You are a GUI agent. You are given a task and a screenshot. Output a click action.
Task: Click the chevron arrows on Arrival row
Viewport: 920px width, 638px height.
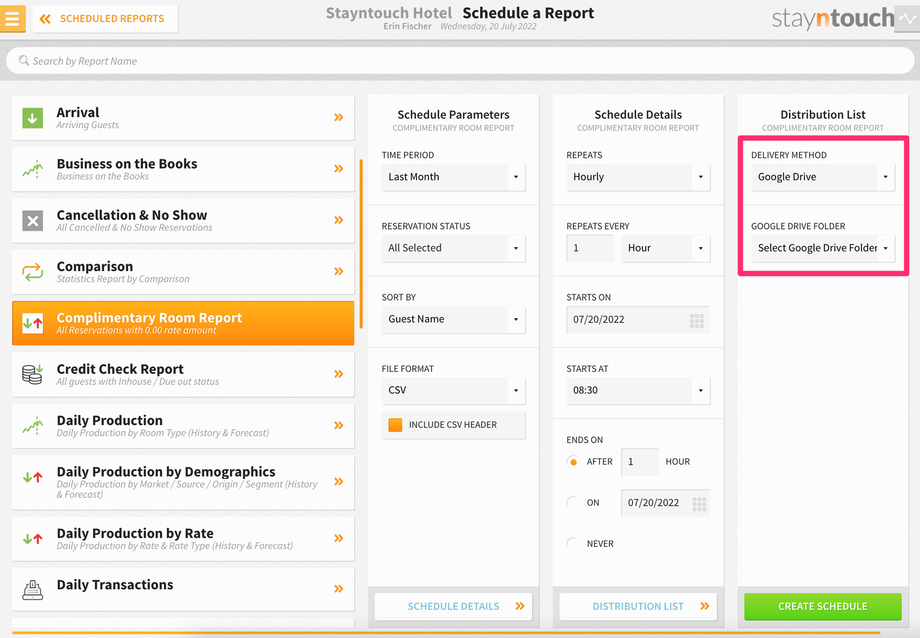[339, 117]
